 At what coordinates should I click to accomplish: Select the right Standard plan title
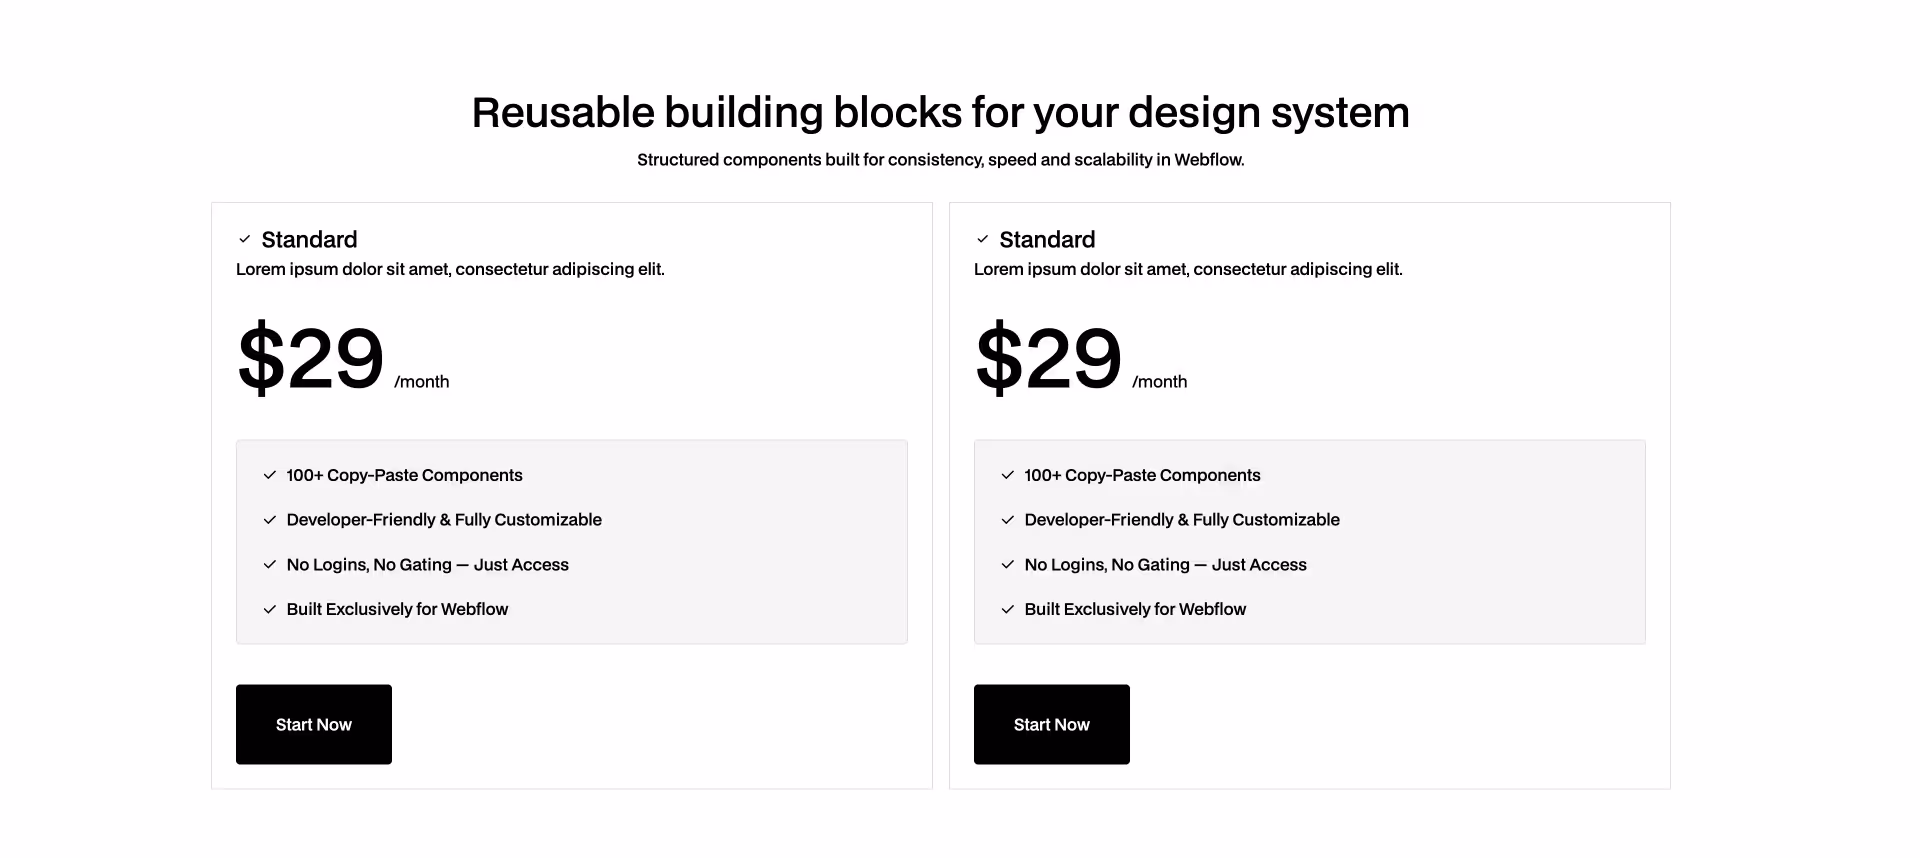tap(1047, 239)
